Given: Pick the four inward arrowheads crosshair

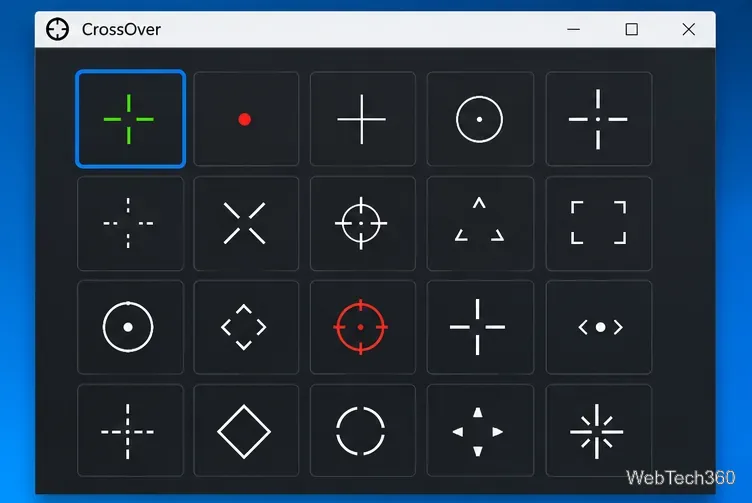Looking at the screenshot, I should (480, 431).
